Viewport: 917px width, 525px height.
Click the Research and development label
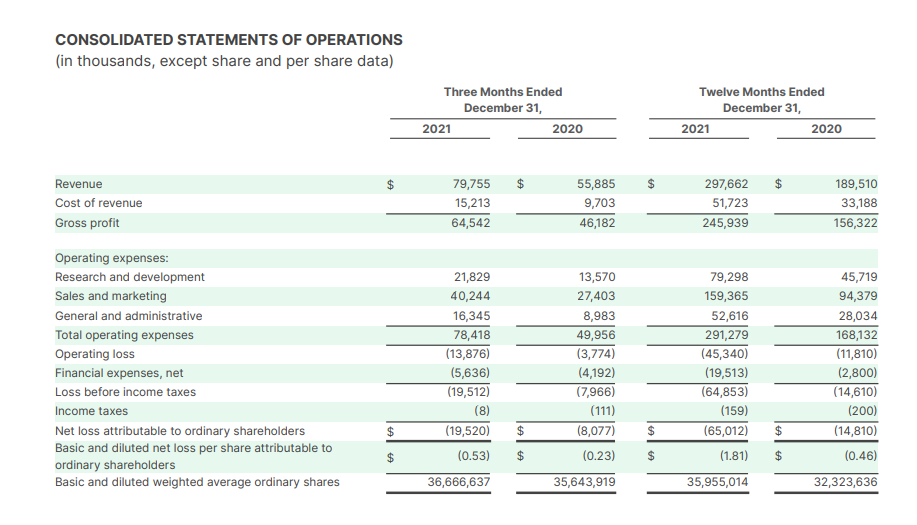coord(130,277)
